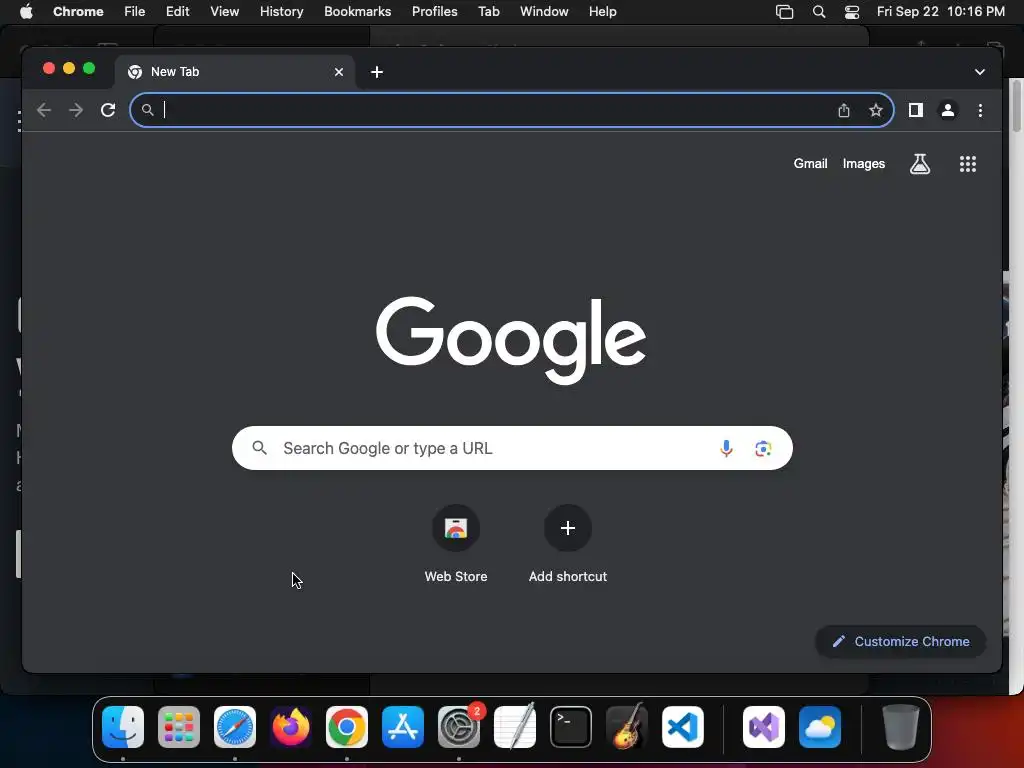The height and width of the screenshot is (768, 1024).
Task: Reload the current page
Action: [x=108, y=110]
